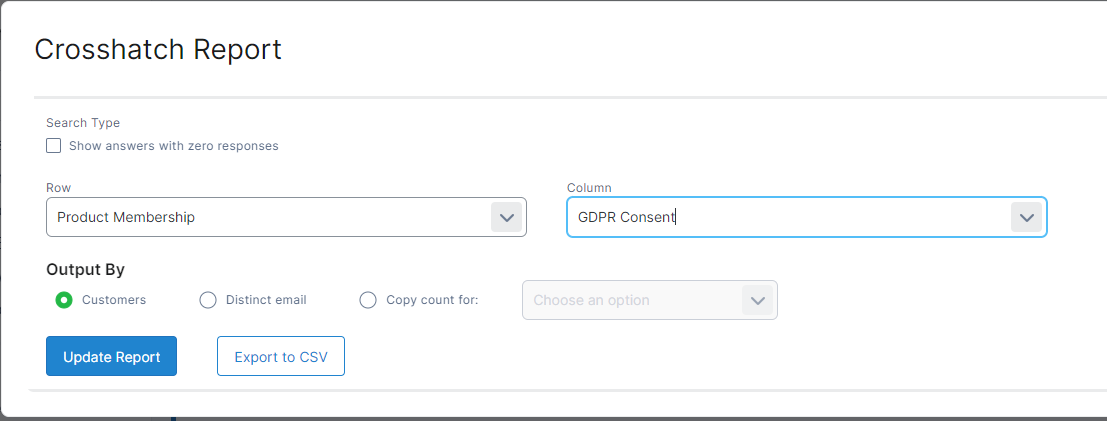Expand the Row dropdown chevron arrow
This screenshot has width=1107, height=421.
click(506, 217)
